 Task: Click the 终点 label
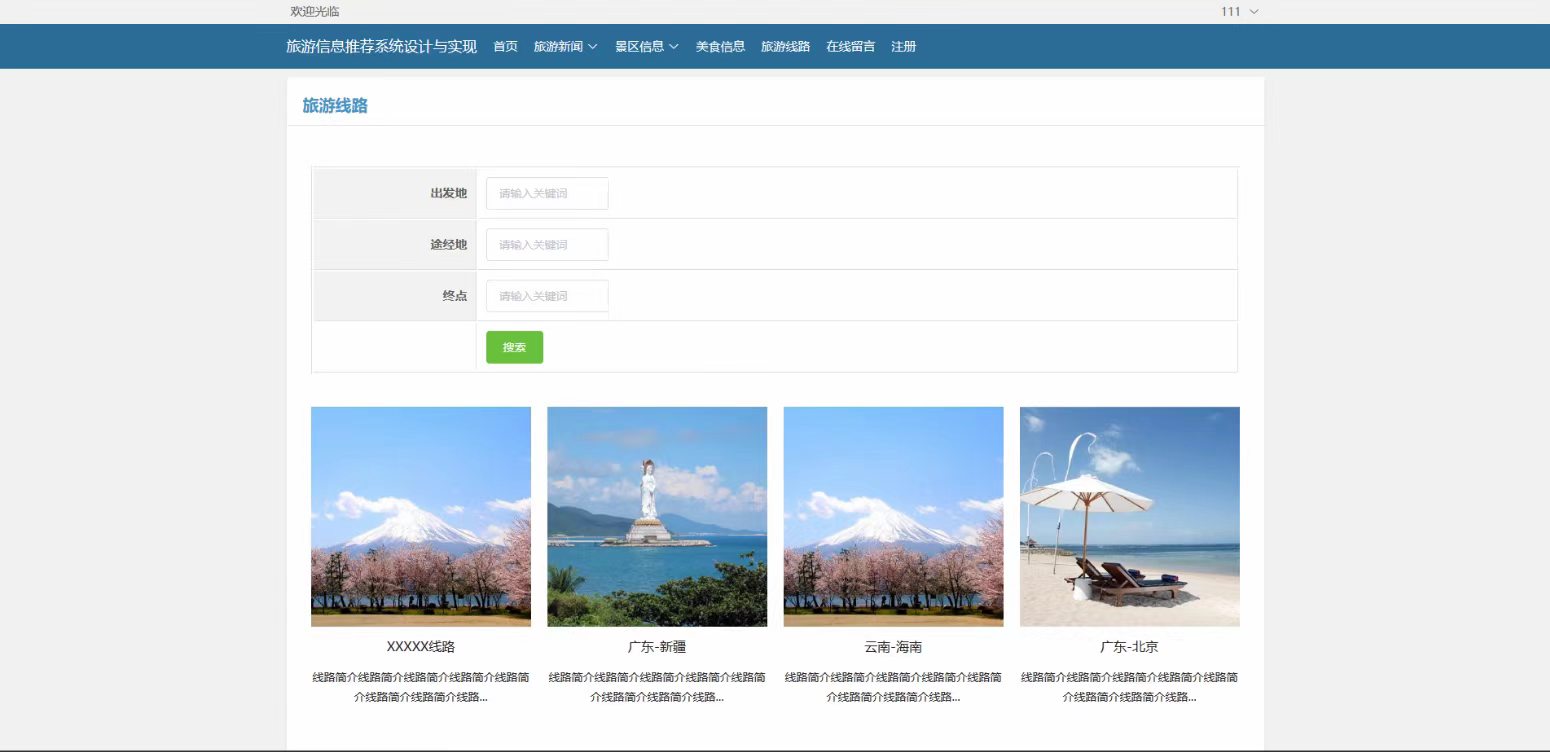[455, 296]
